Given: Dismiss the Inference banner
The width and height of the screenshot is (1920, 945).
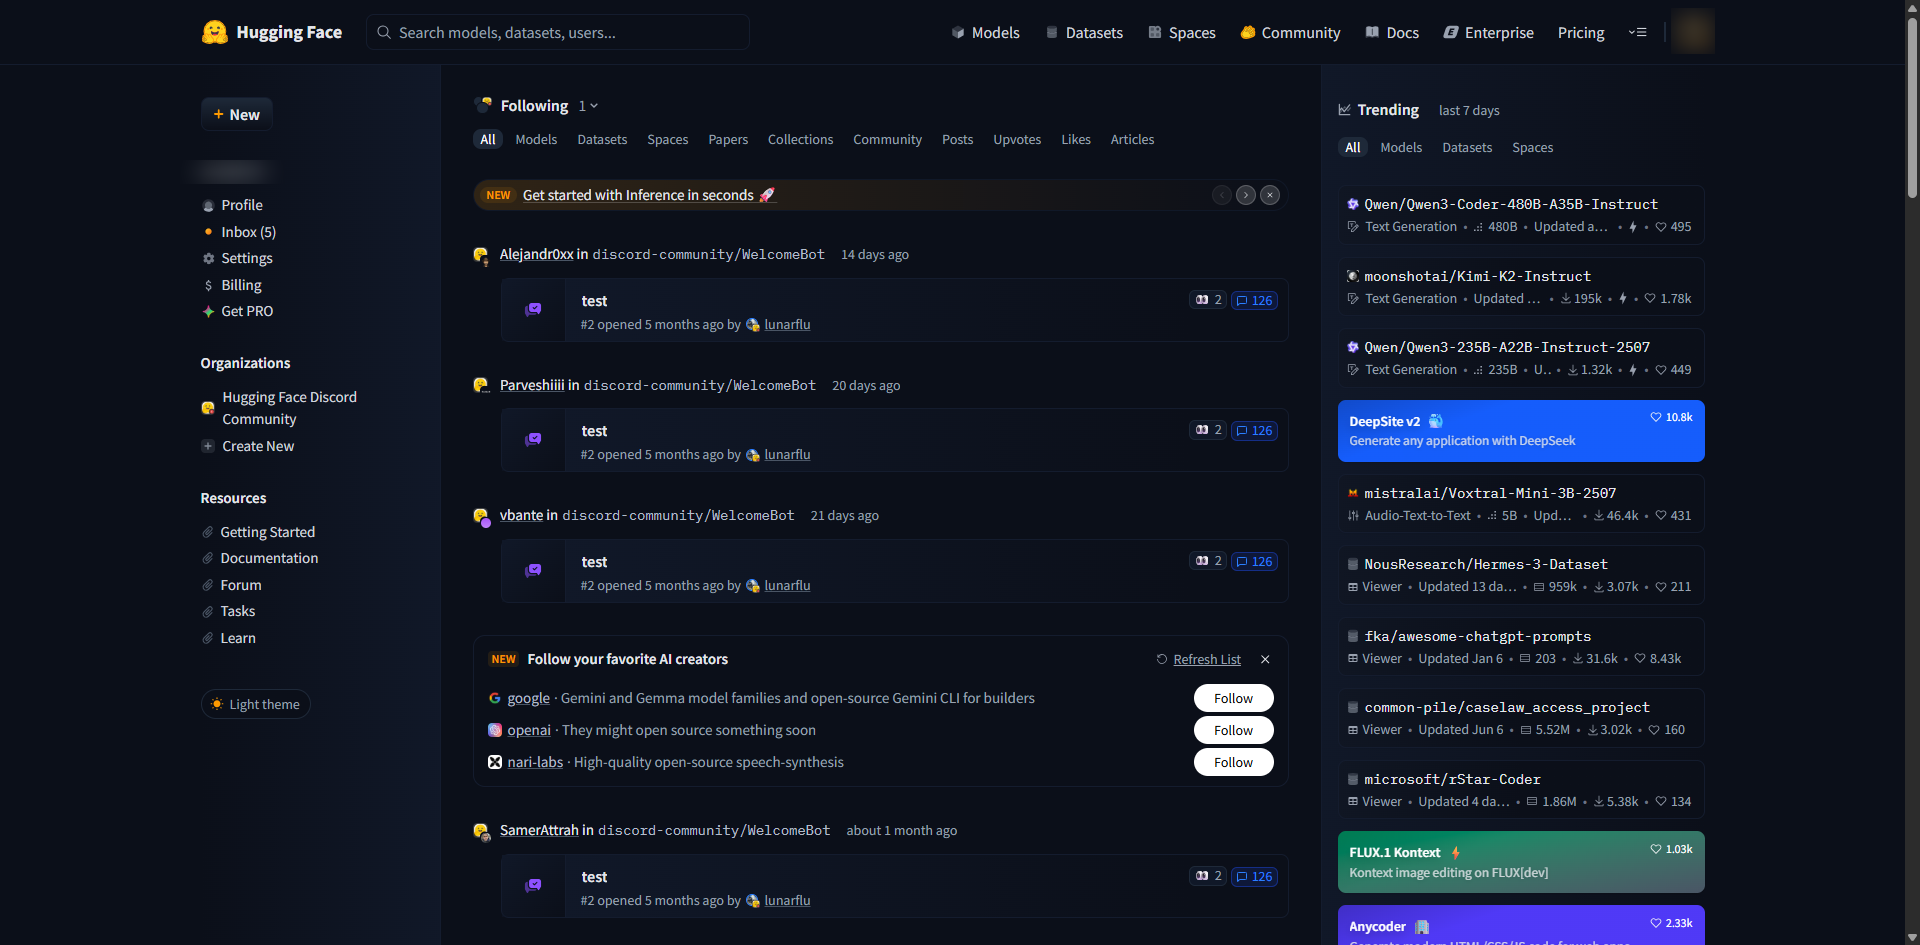Looking at the screenshot, I should click(1270, 195).
